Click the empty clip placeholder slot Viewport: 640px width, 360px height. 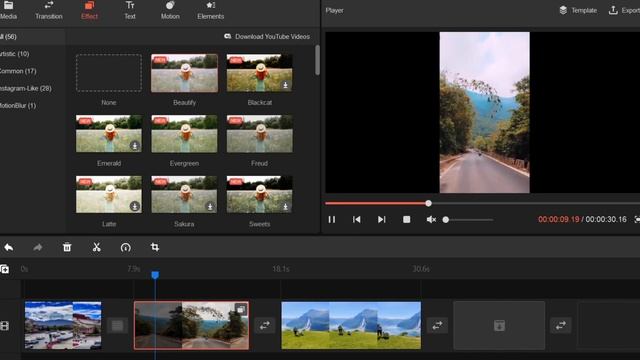[499, 325]
